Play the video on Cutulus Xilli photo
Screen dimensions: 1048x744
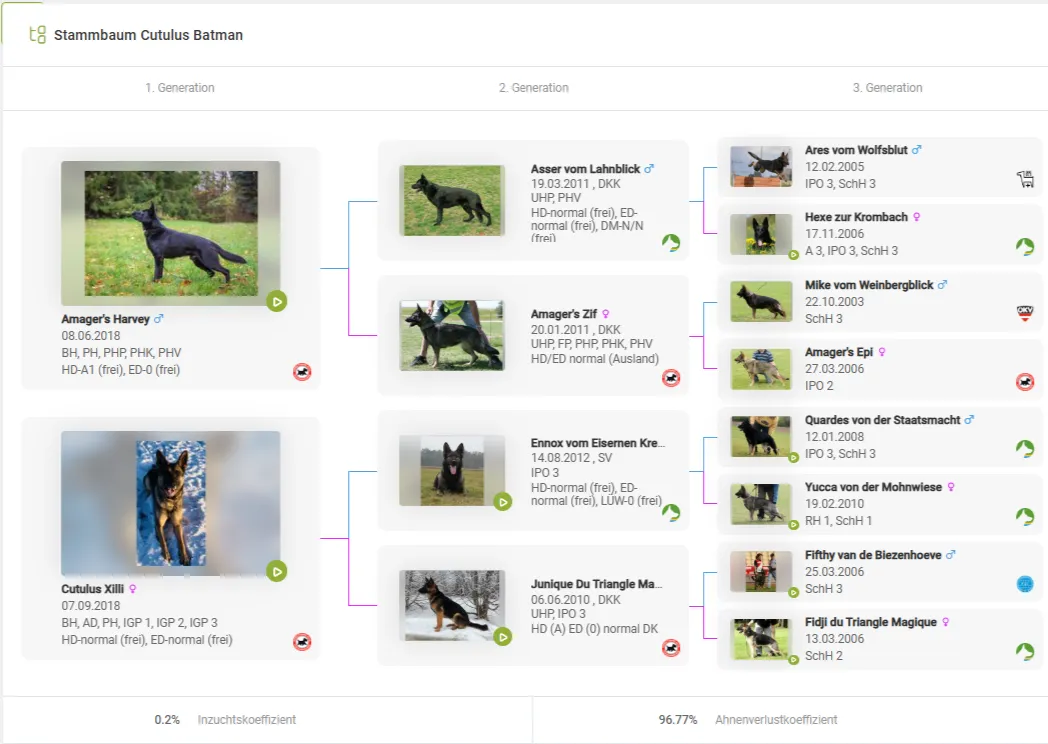point(277,571)
